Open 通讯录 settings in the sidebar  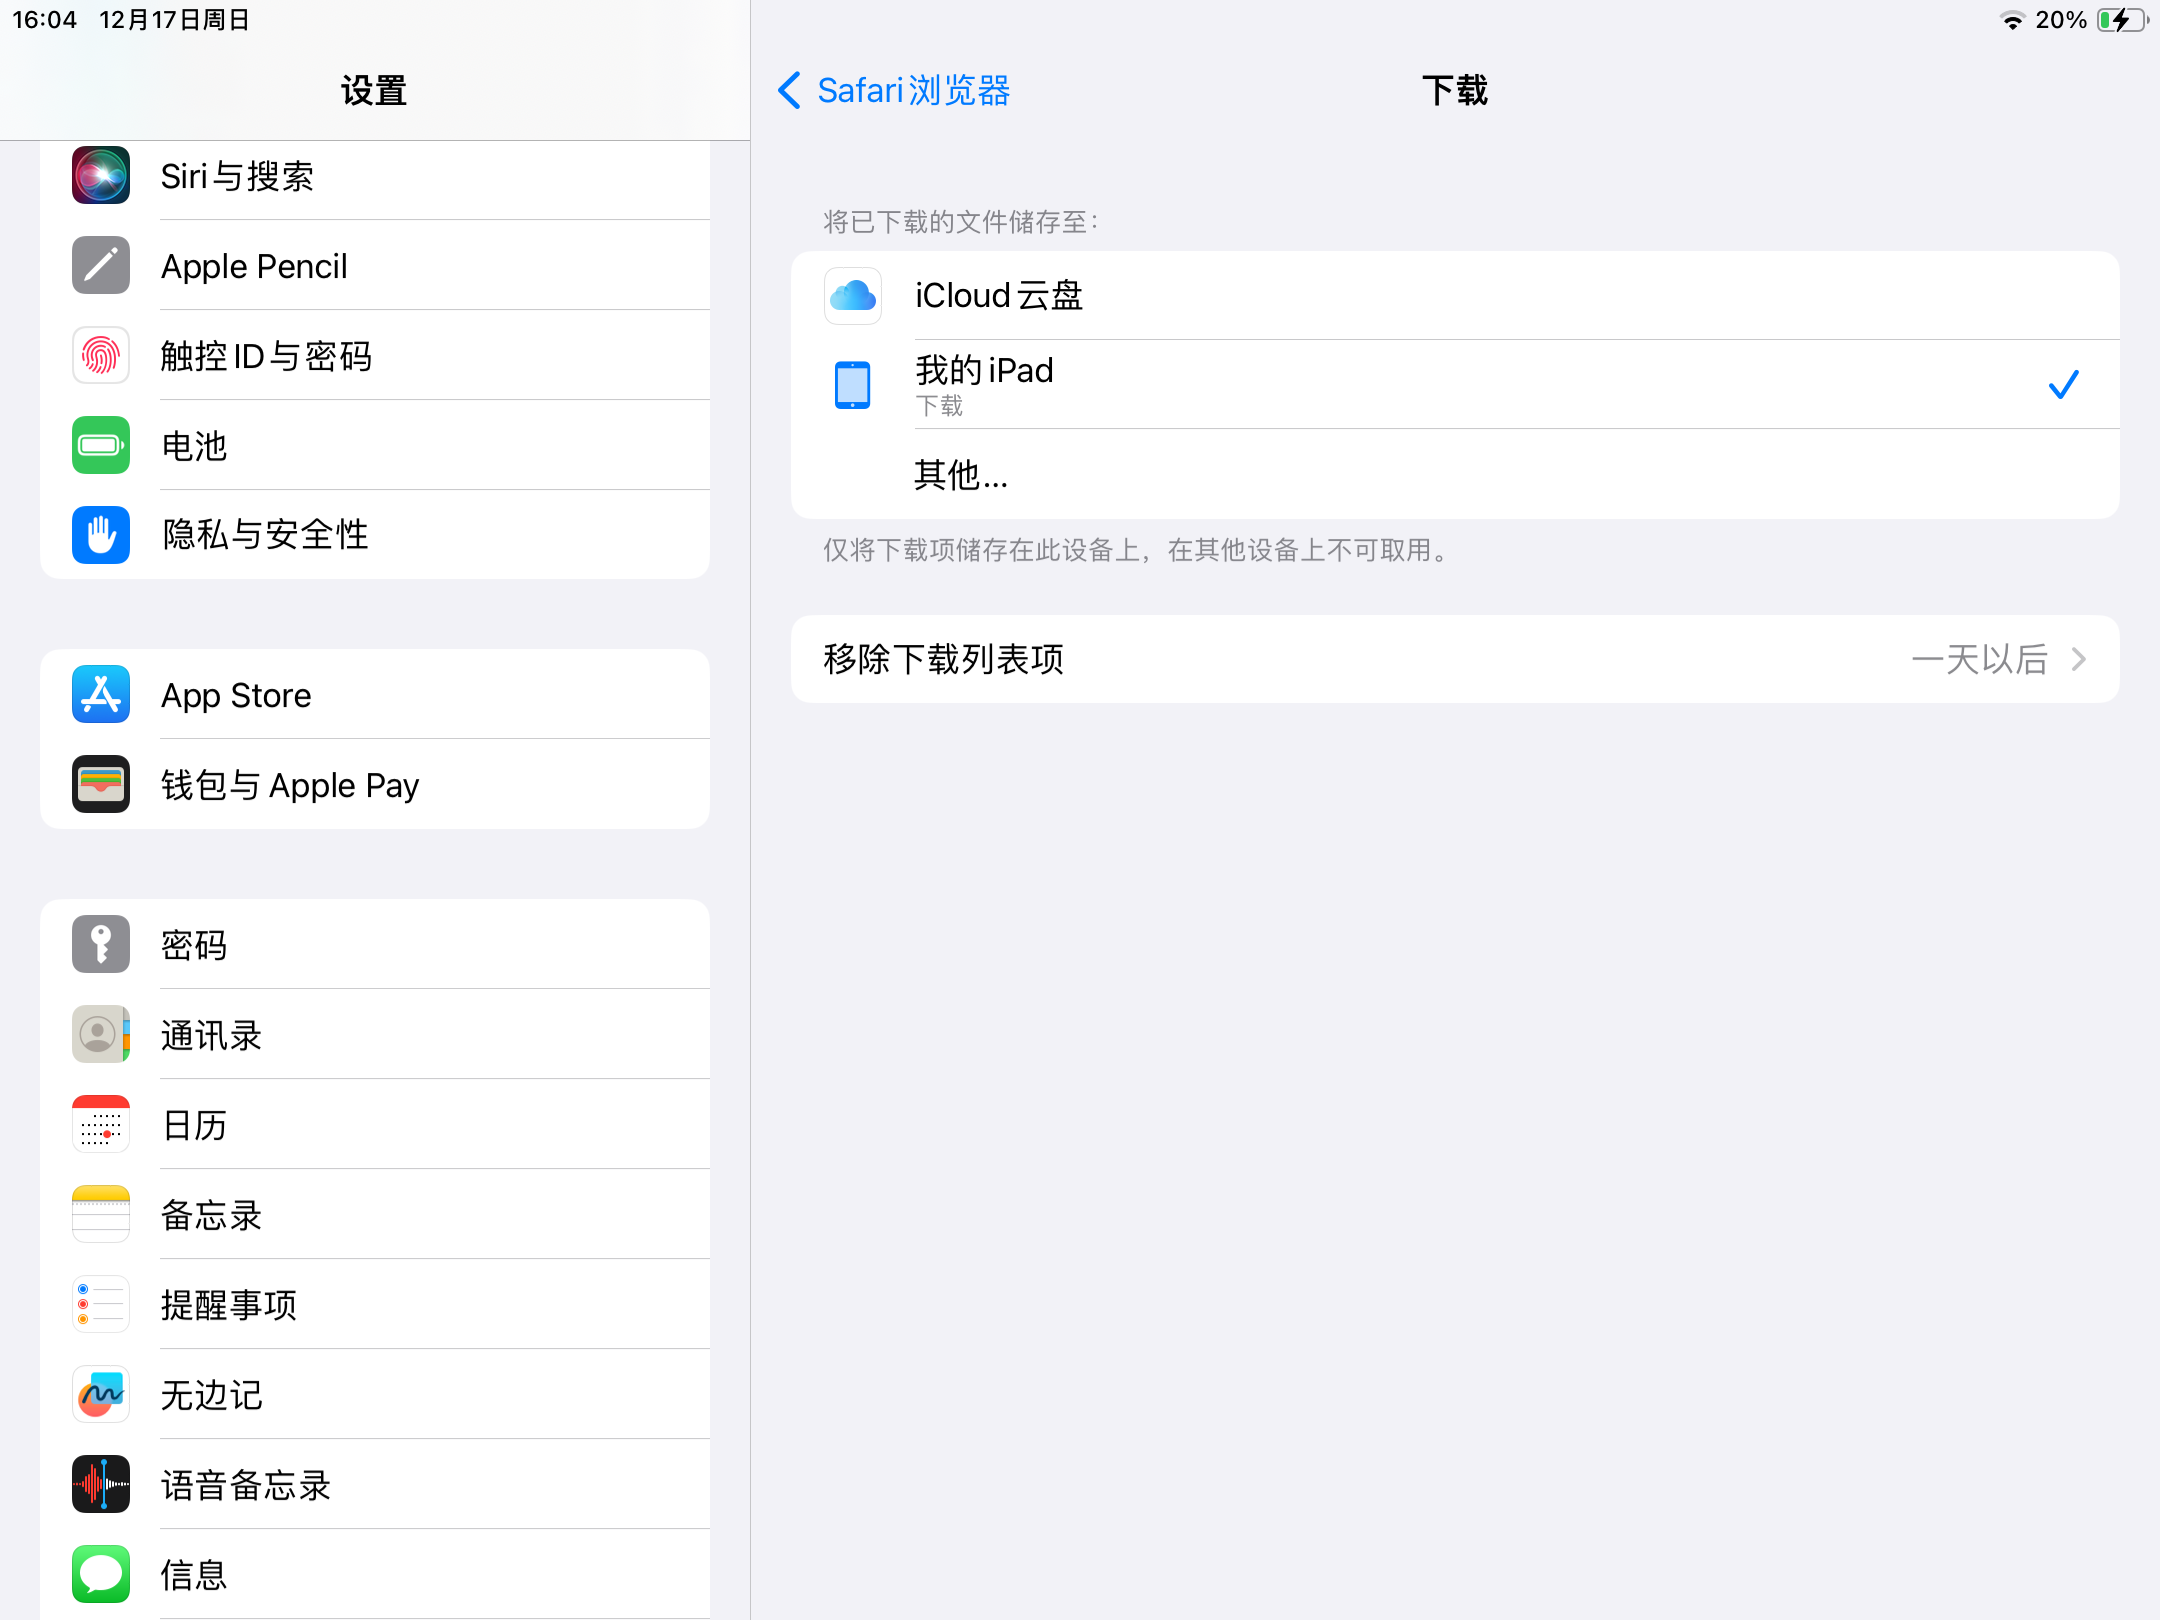point(212,1035)
